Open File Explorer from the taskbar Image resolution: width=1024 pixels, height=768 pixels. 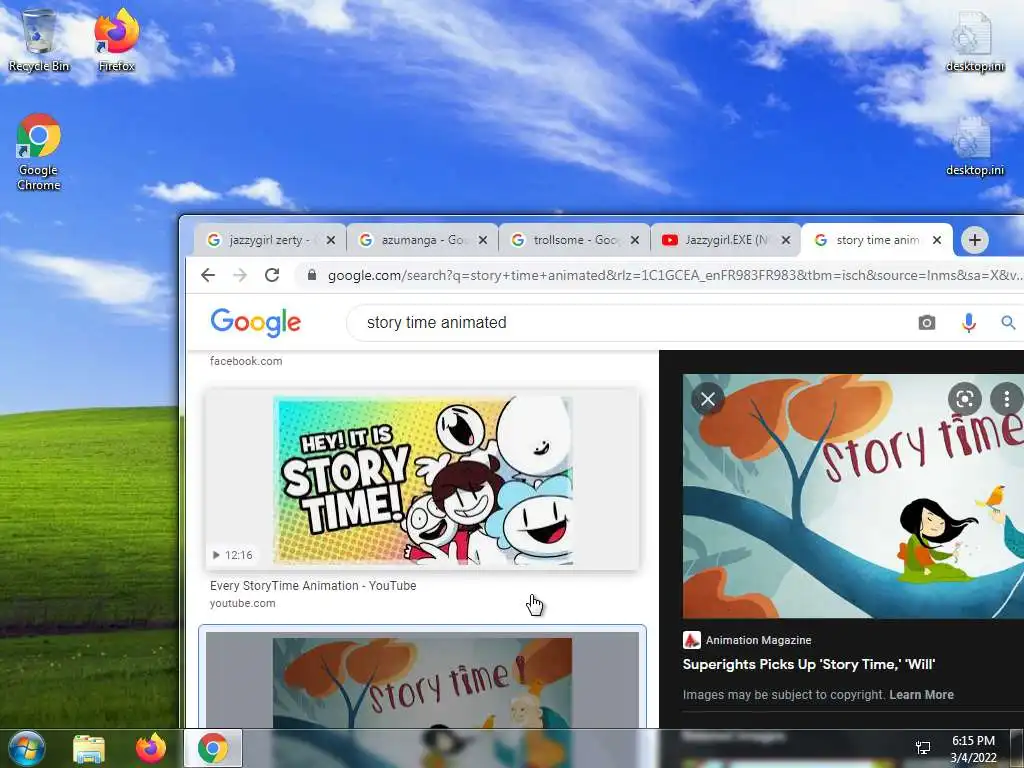pos(89,748)
